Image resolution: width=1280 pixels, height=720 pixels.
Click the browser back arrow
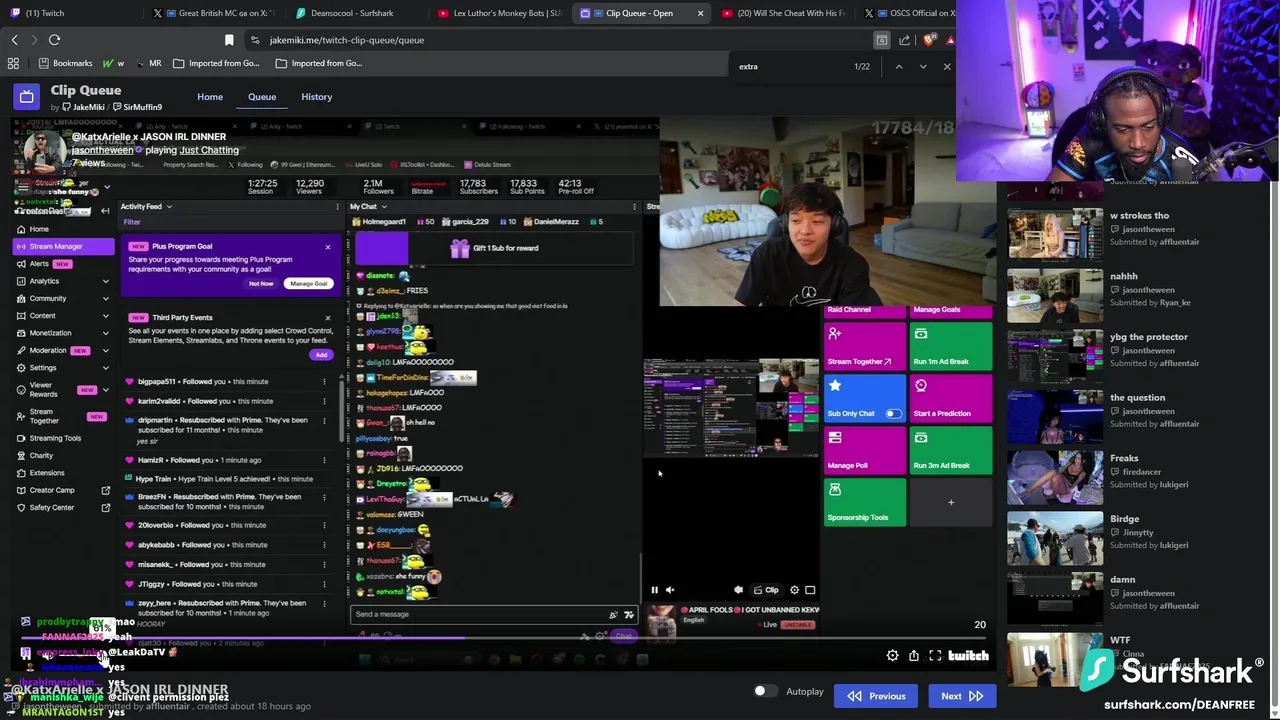click(x=14, y=40)
